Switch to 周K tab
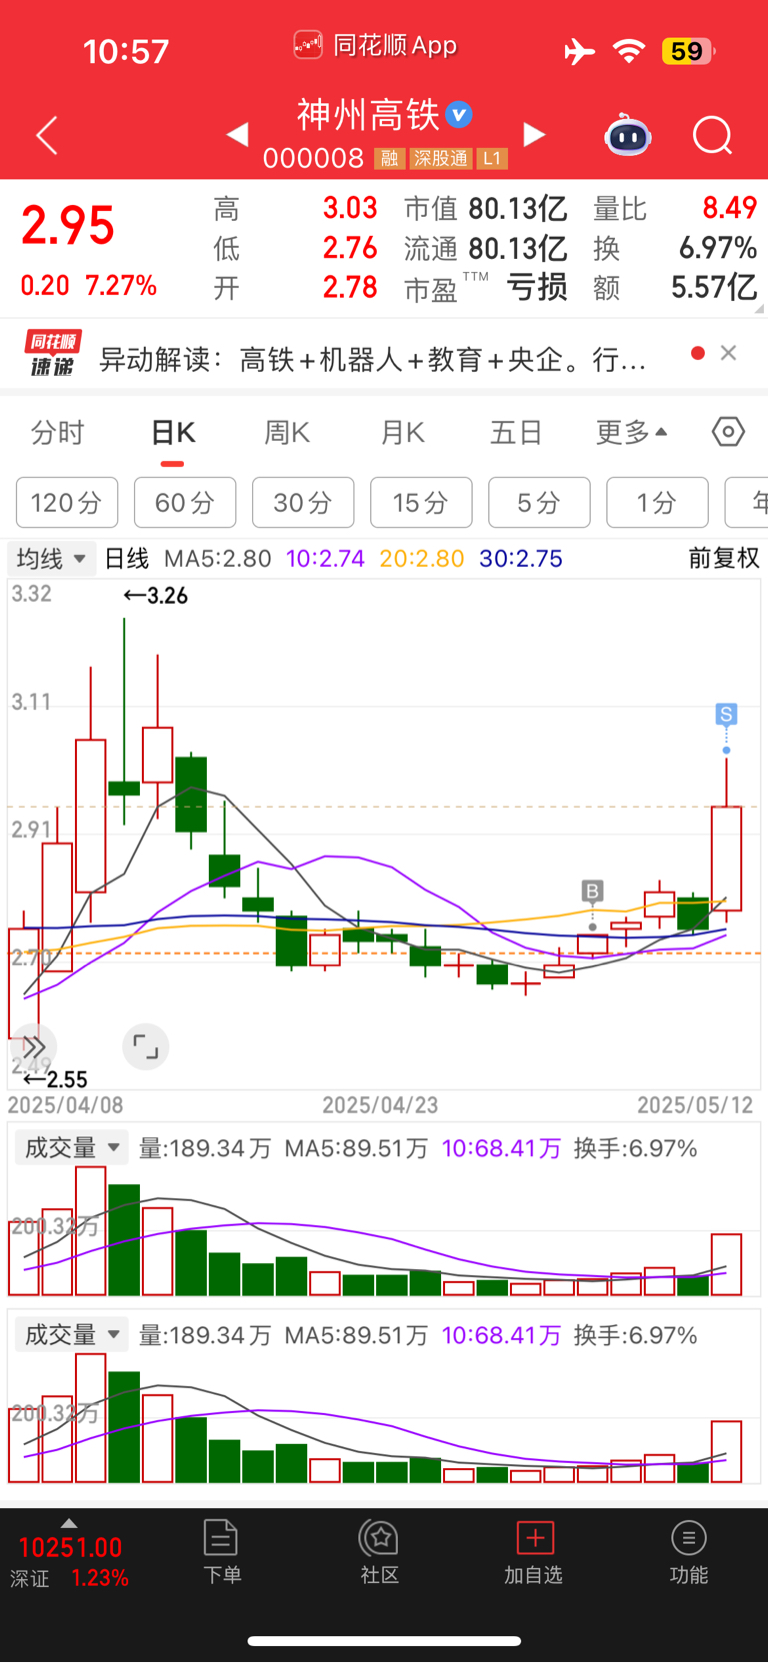 coord(287,432)
